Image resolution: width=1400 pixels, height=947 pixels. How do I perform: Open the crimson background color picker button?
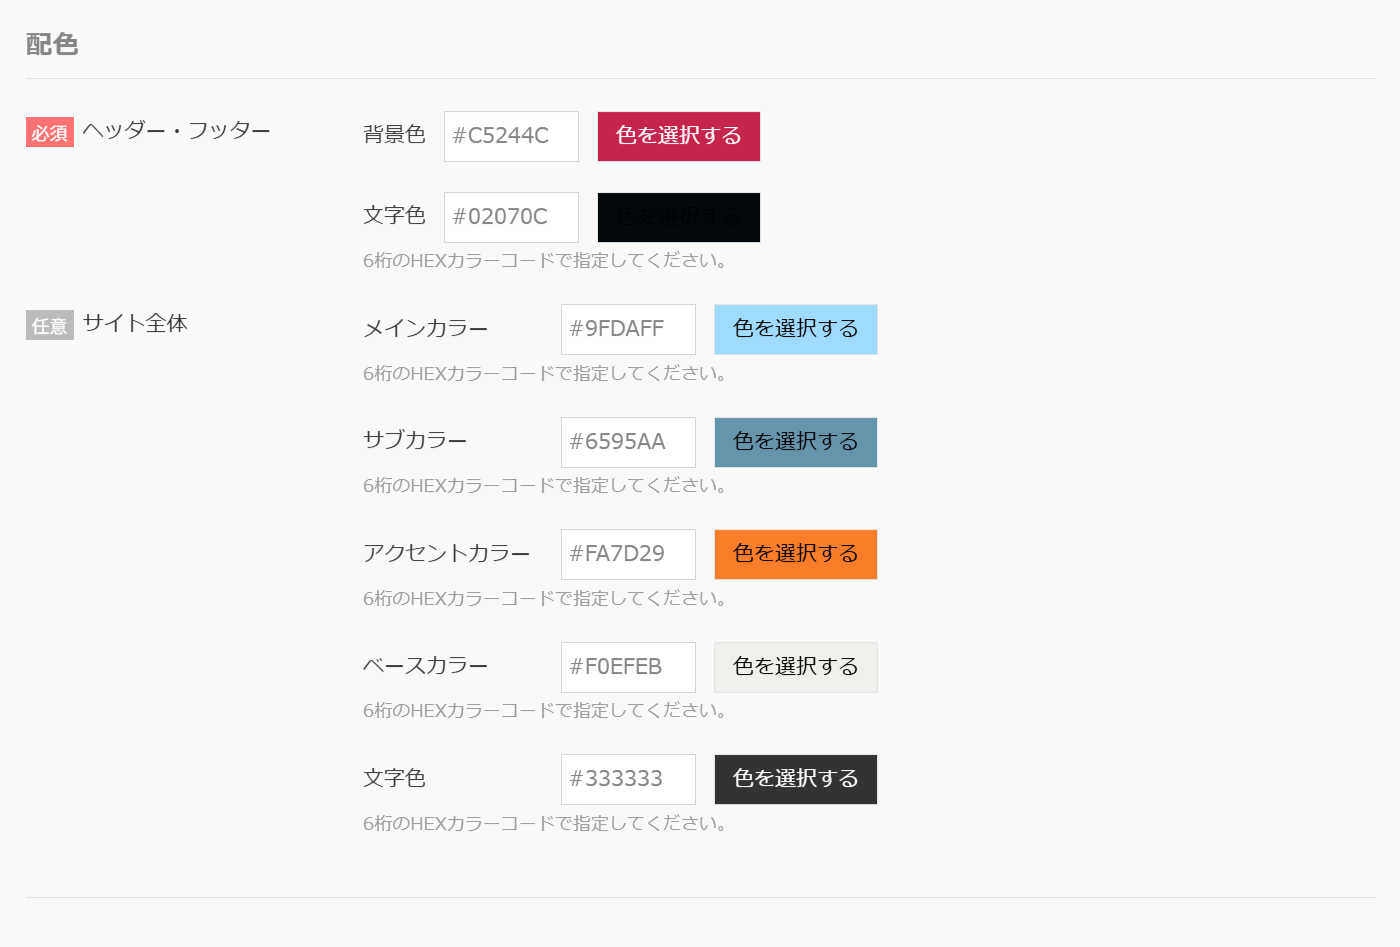point(679,136)
